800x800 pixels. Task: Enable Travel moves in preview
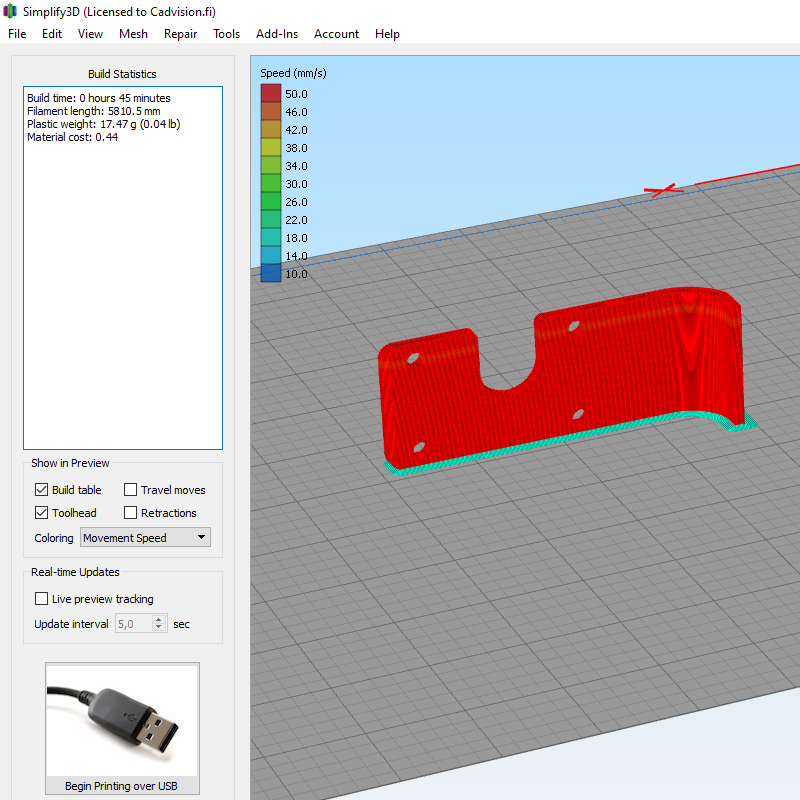point(131,490)
